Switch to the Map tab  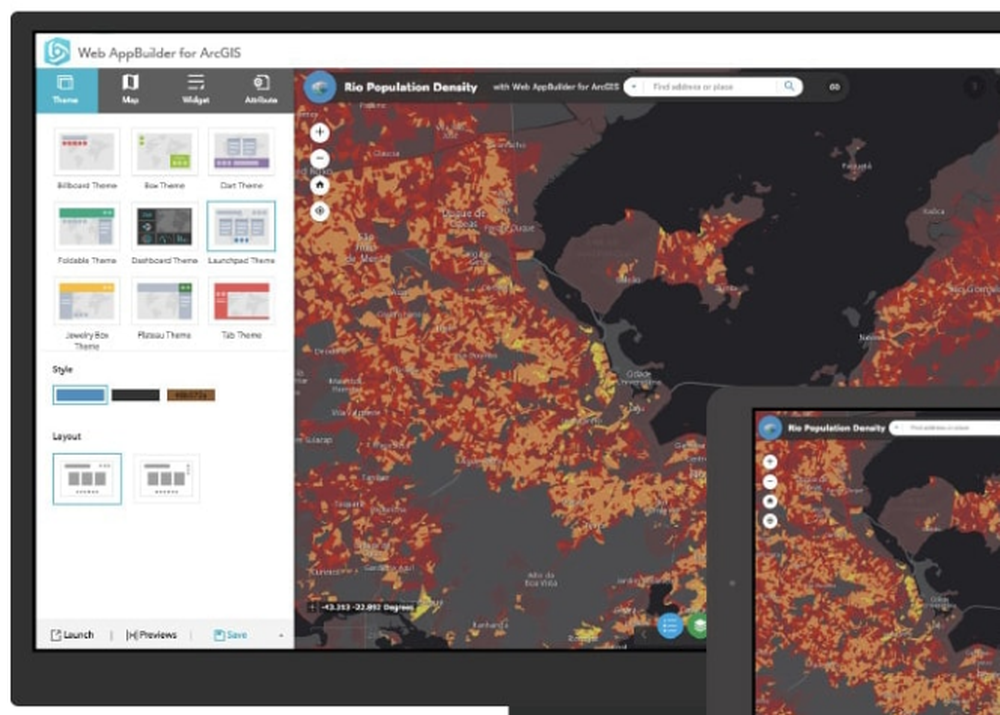click(x=130, y=91)
